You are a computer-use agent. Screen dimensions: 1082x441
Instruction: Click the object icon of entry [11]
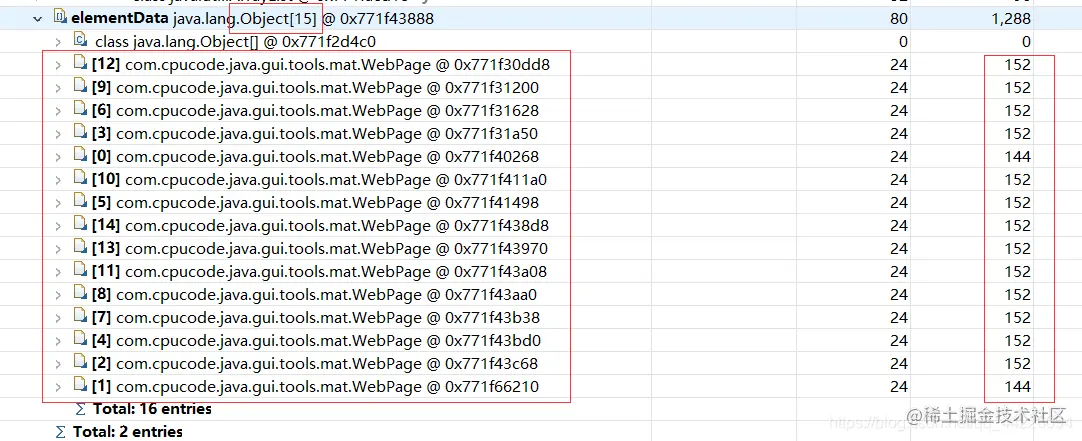tap(81, 271)
